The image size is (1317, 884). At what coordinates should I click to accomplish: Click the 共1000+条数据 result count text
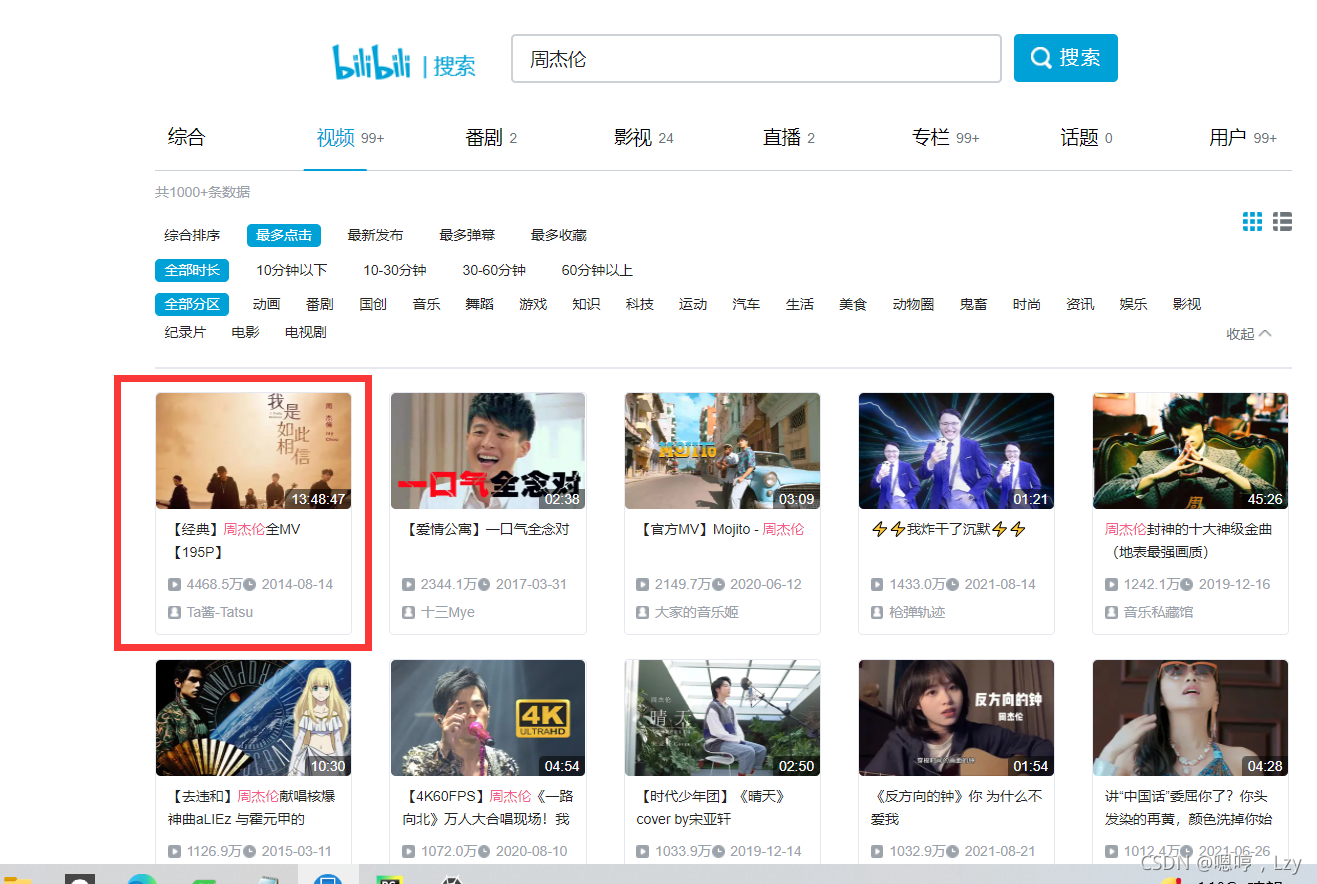pyautogui.click(x=203, y=192)
